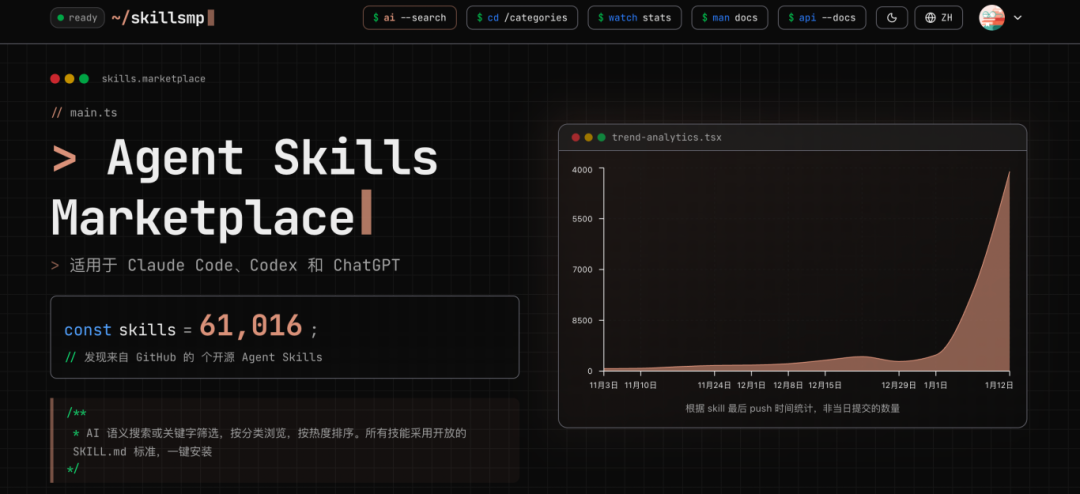1080x494 pixels.
Task: Click the trend-analytics.tsx title bar
Action: tap(792, 137)
